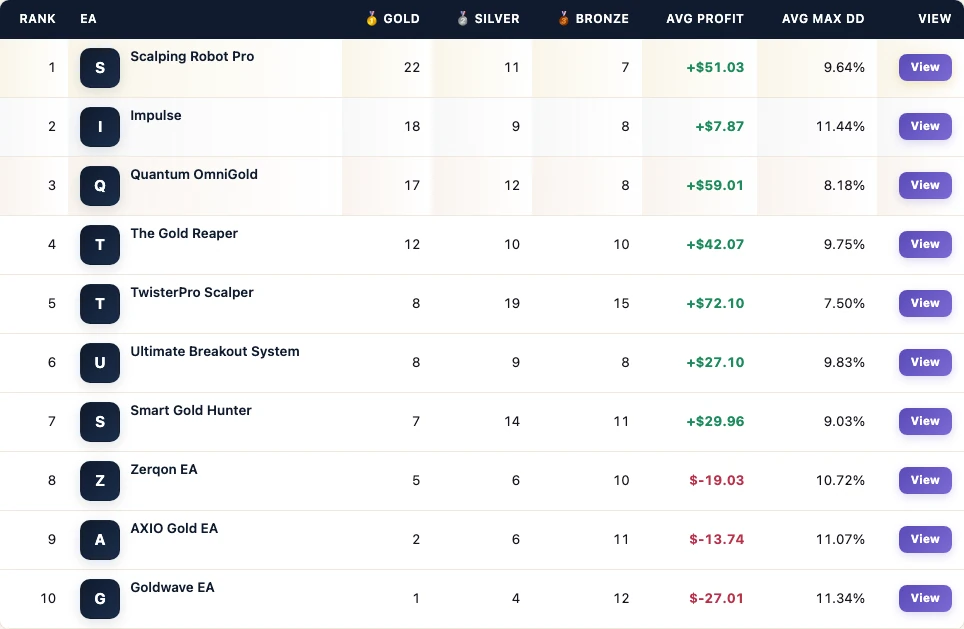Viewport: 964px width, 629px height.
Task: Click the name 'Zerqon EA'
Action: pos(164,470)
